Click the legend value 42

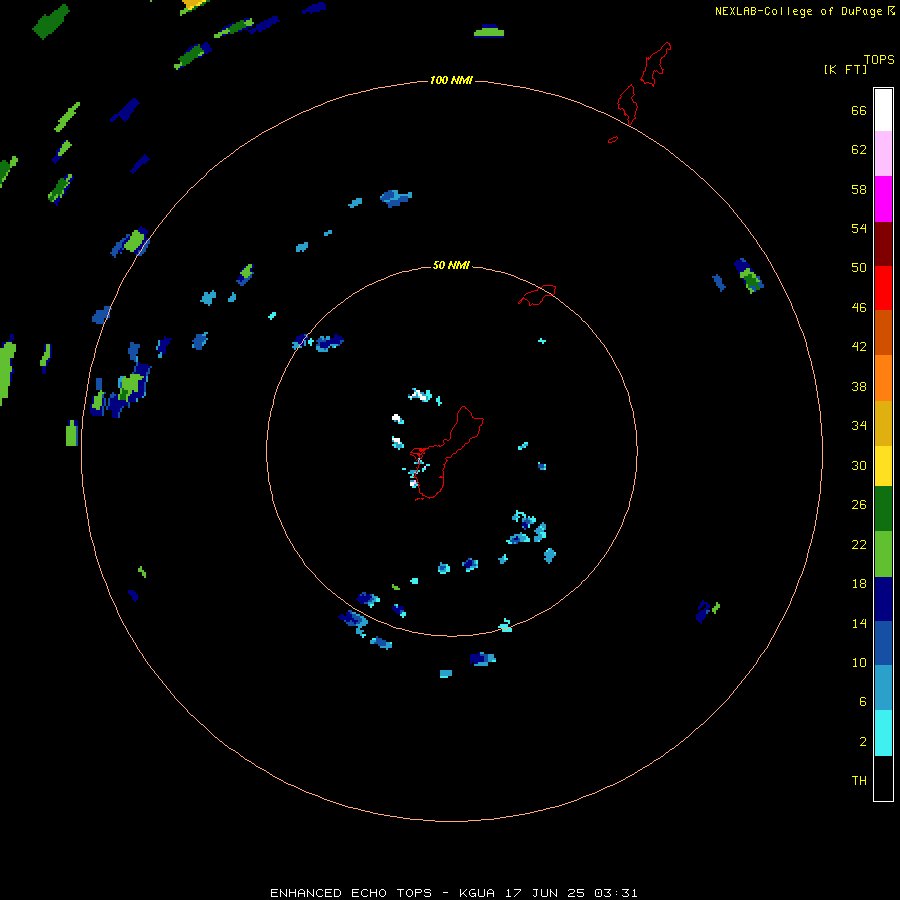pyautogui.click(x=859, y=347)
